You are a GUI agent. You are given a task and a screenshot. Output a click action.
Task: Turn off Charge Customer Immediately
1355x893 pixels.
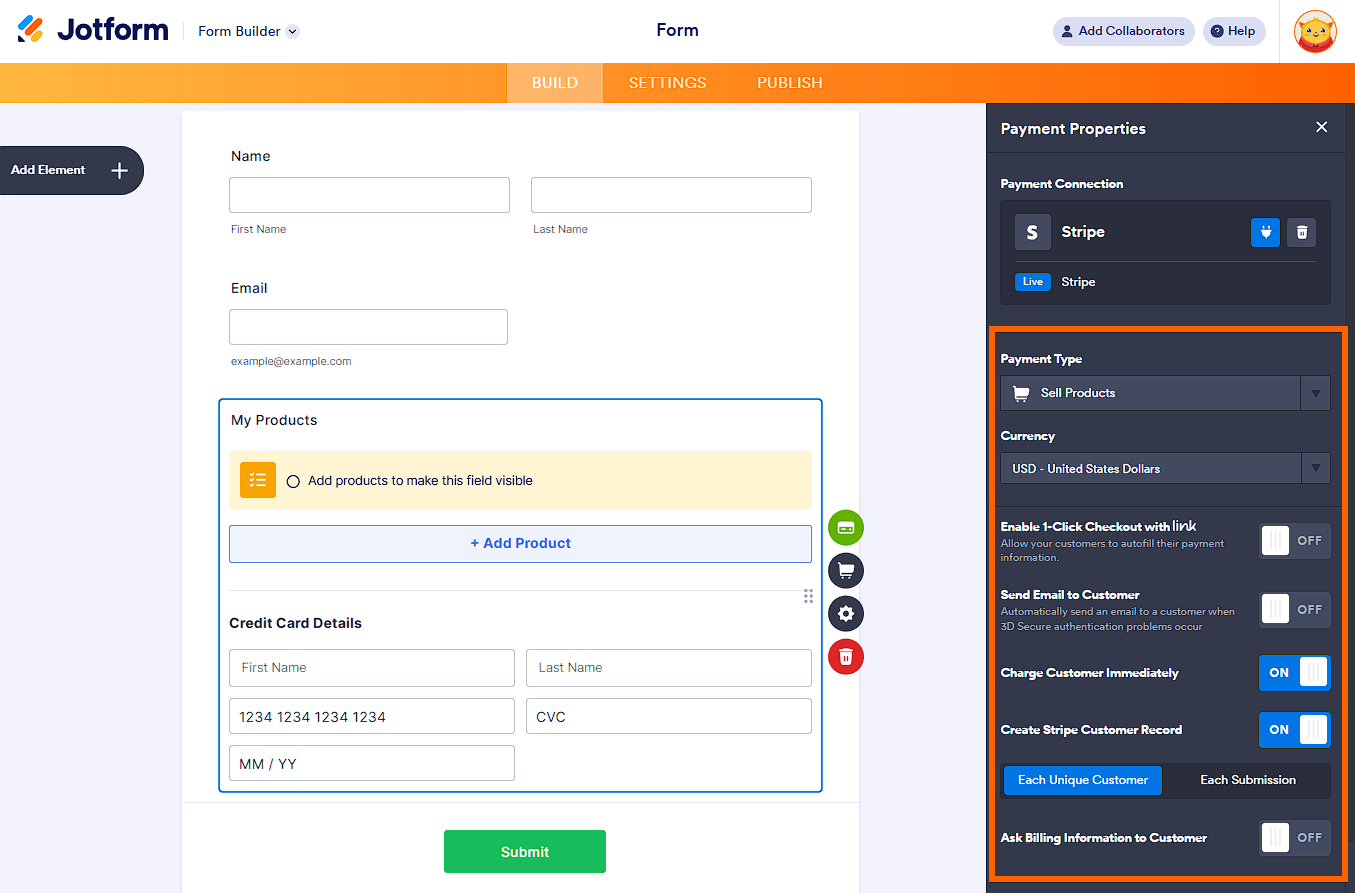(1295, 673)
